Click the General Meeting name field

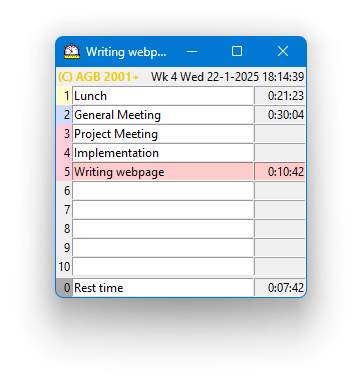pos(163,115)
